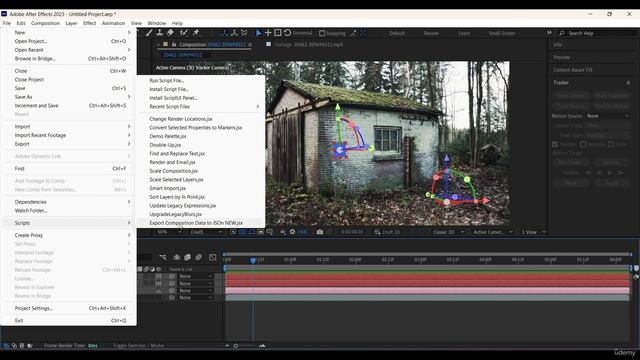Click the Hide Shy Layers icon in timeline

177,257
